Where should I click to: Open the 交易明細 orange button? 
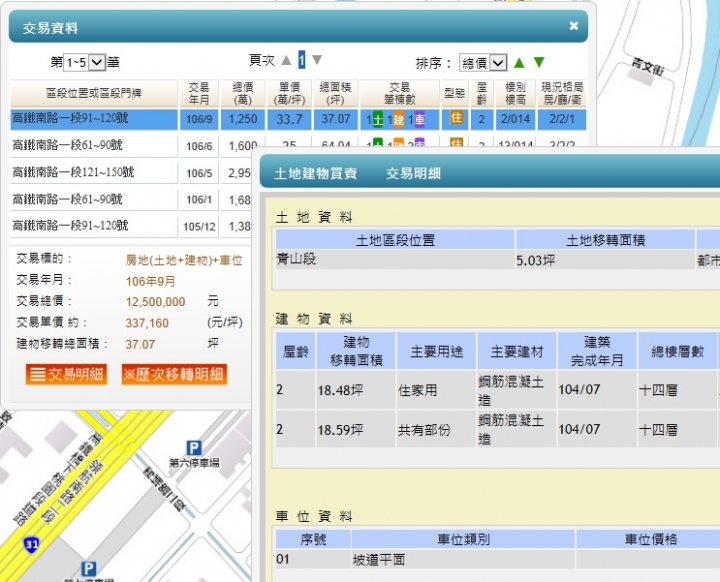click(x=66, y=374)
